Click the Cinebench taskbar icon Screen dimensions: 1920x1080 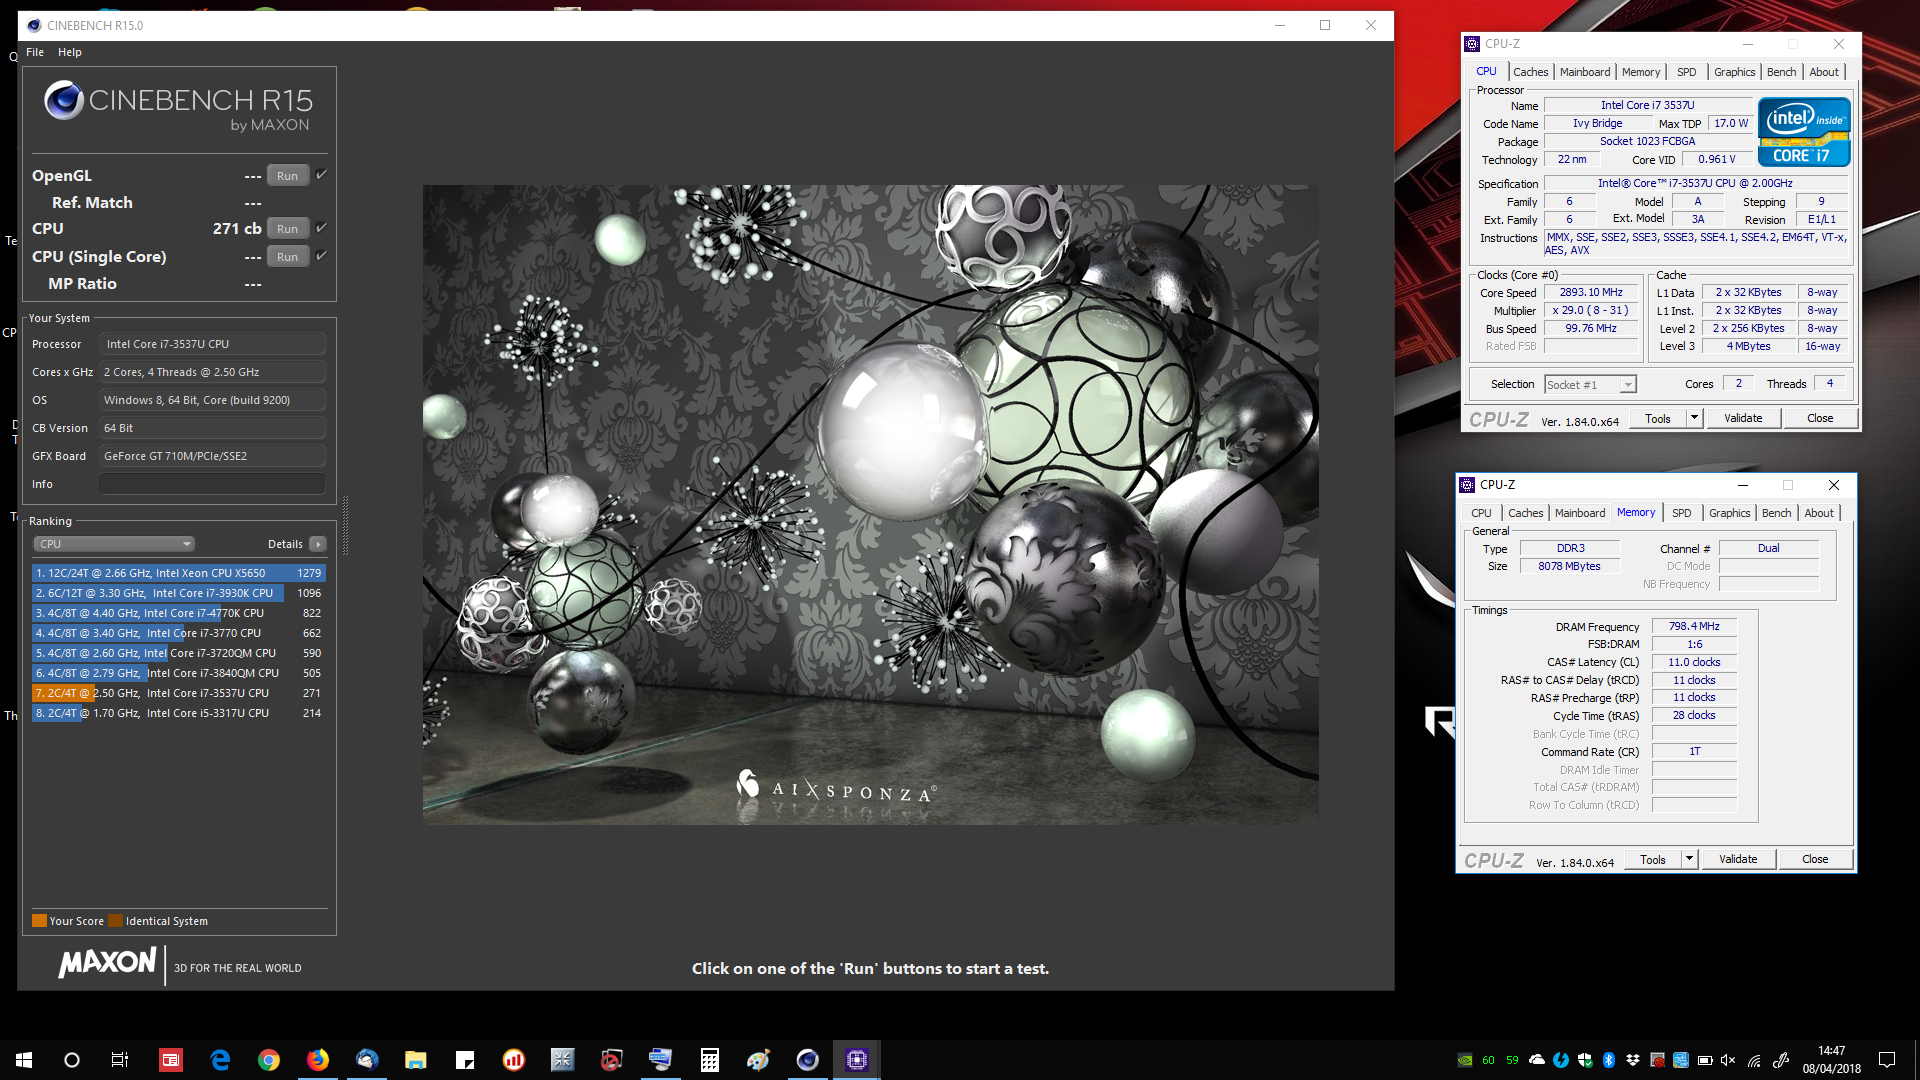(807, 1060)
